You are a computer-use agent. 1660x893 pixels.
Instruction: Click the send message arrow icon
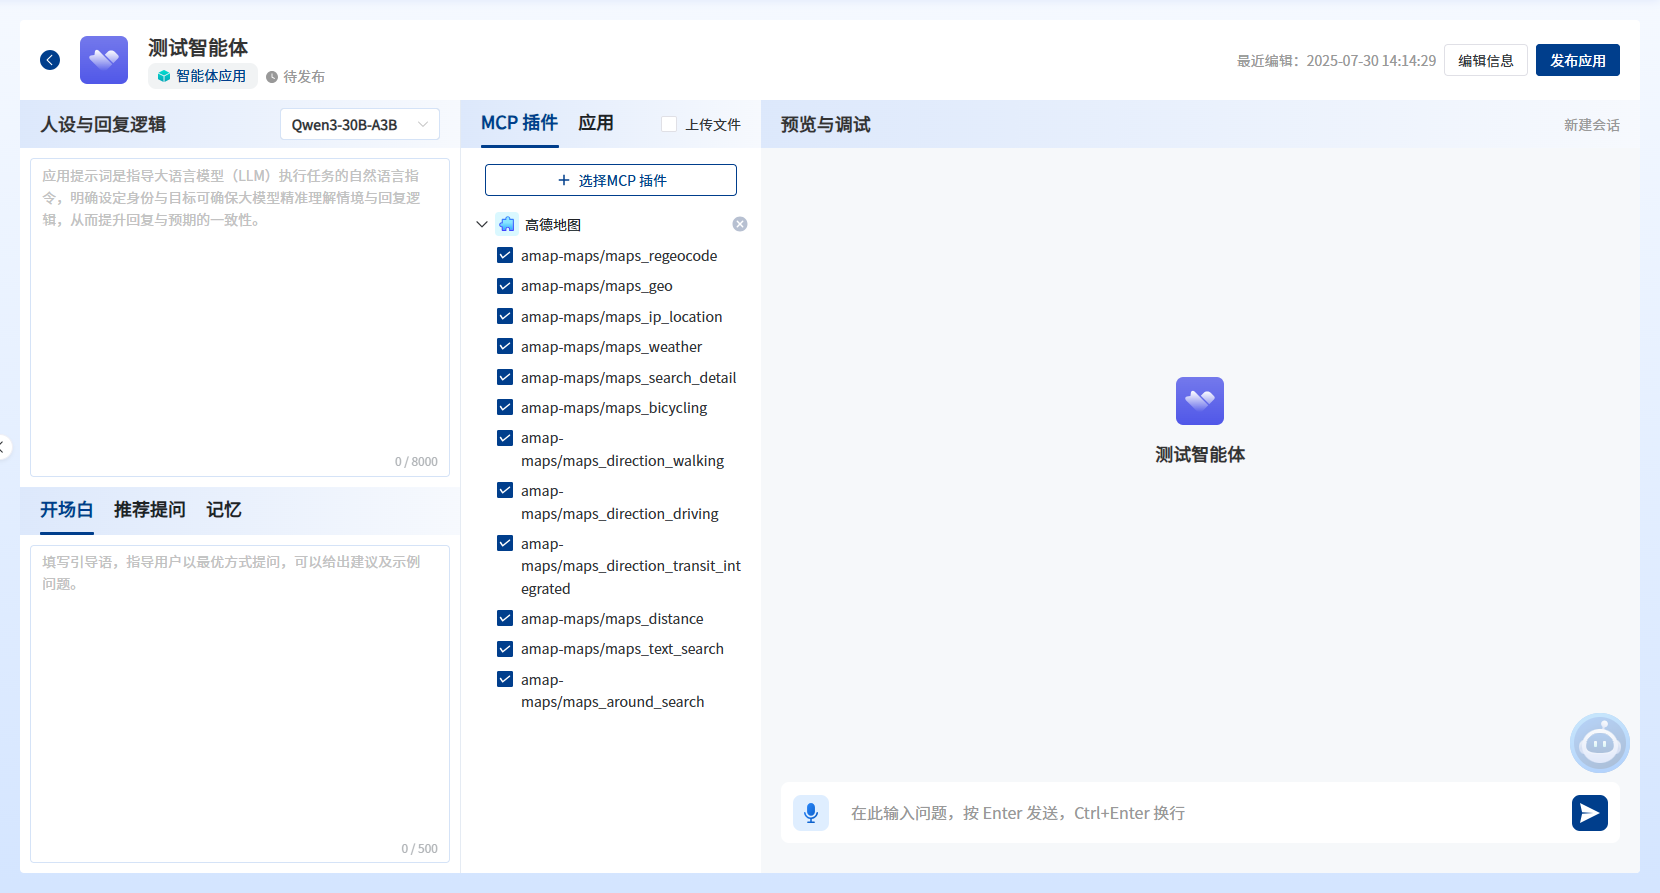click(1589, 813)
